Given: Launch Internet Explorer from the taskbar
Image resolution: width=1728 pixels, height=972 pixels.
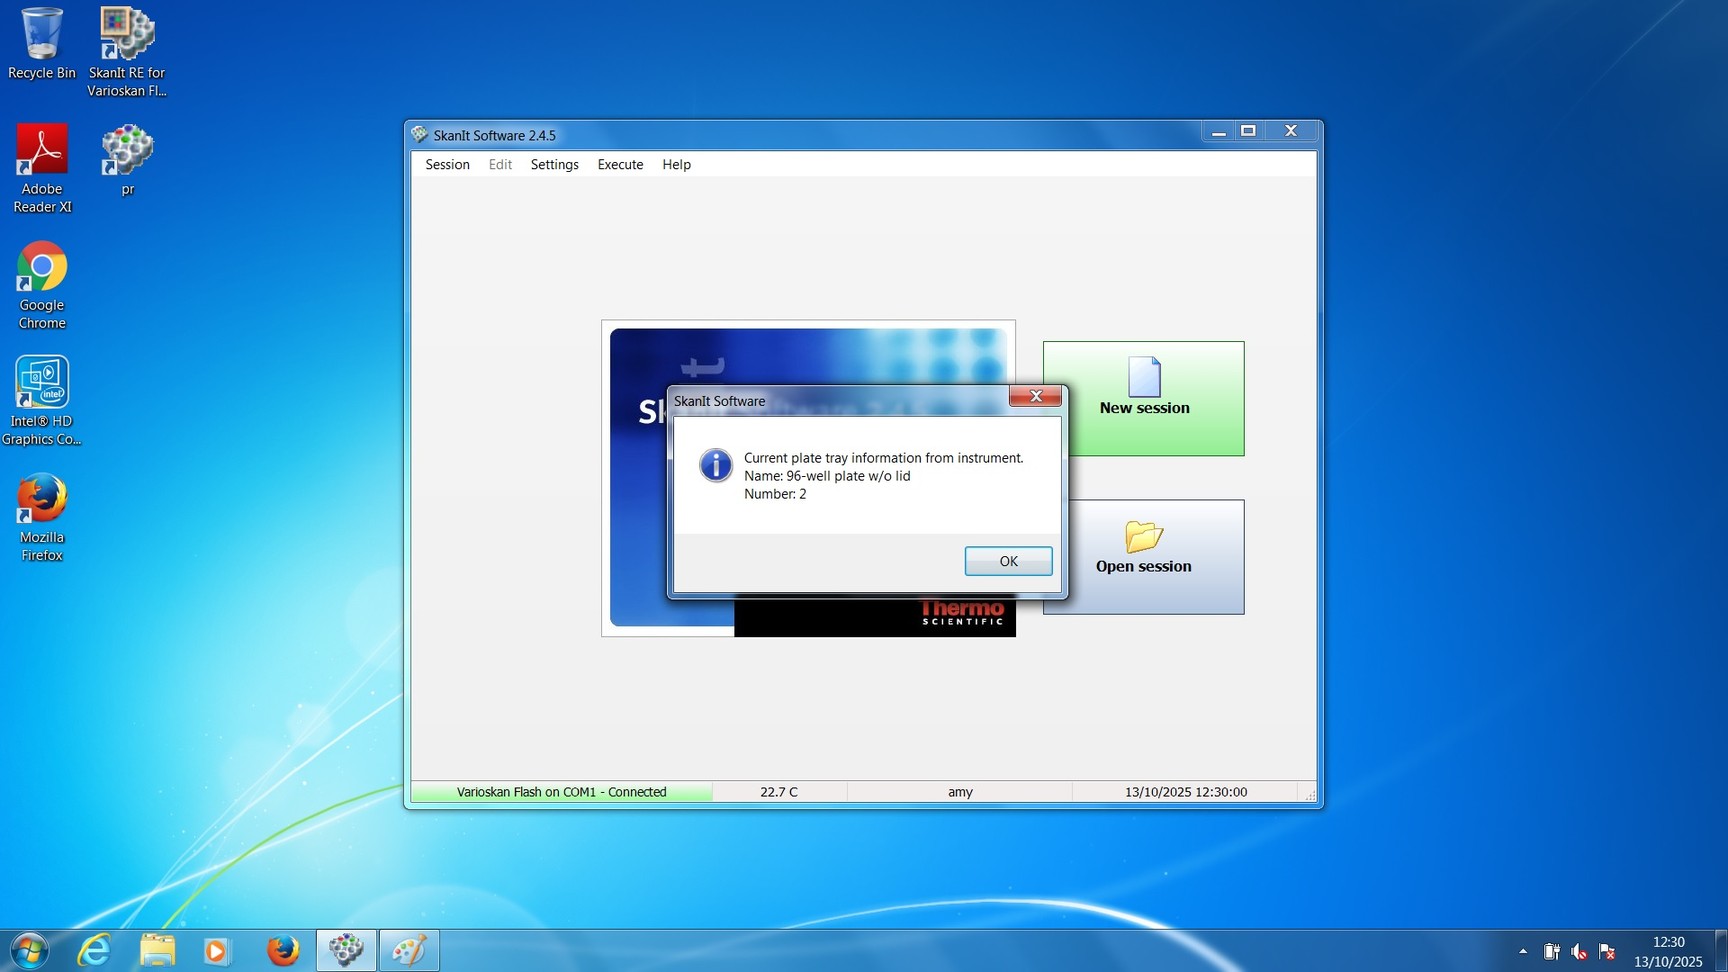Looking at the screenshot, I should [94, 950].
